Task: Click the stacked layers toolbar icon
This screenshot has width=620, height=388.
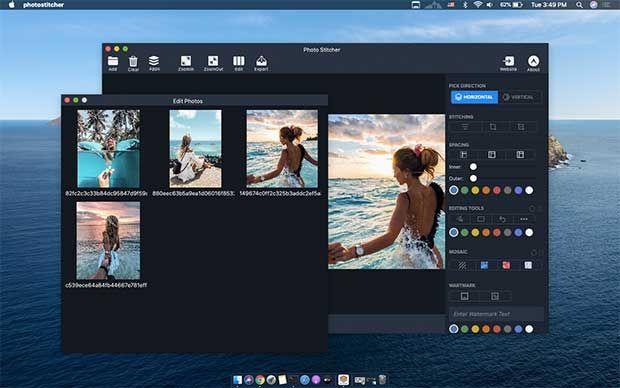Action: (154, 61)
